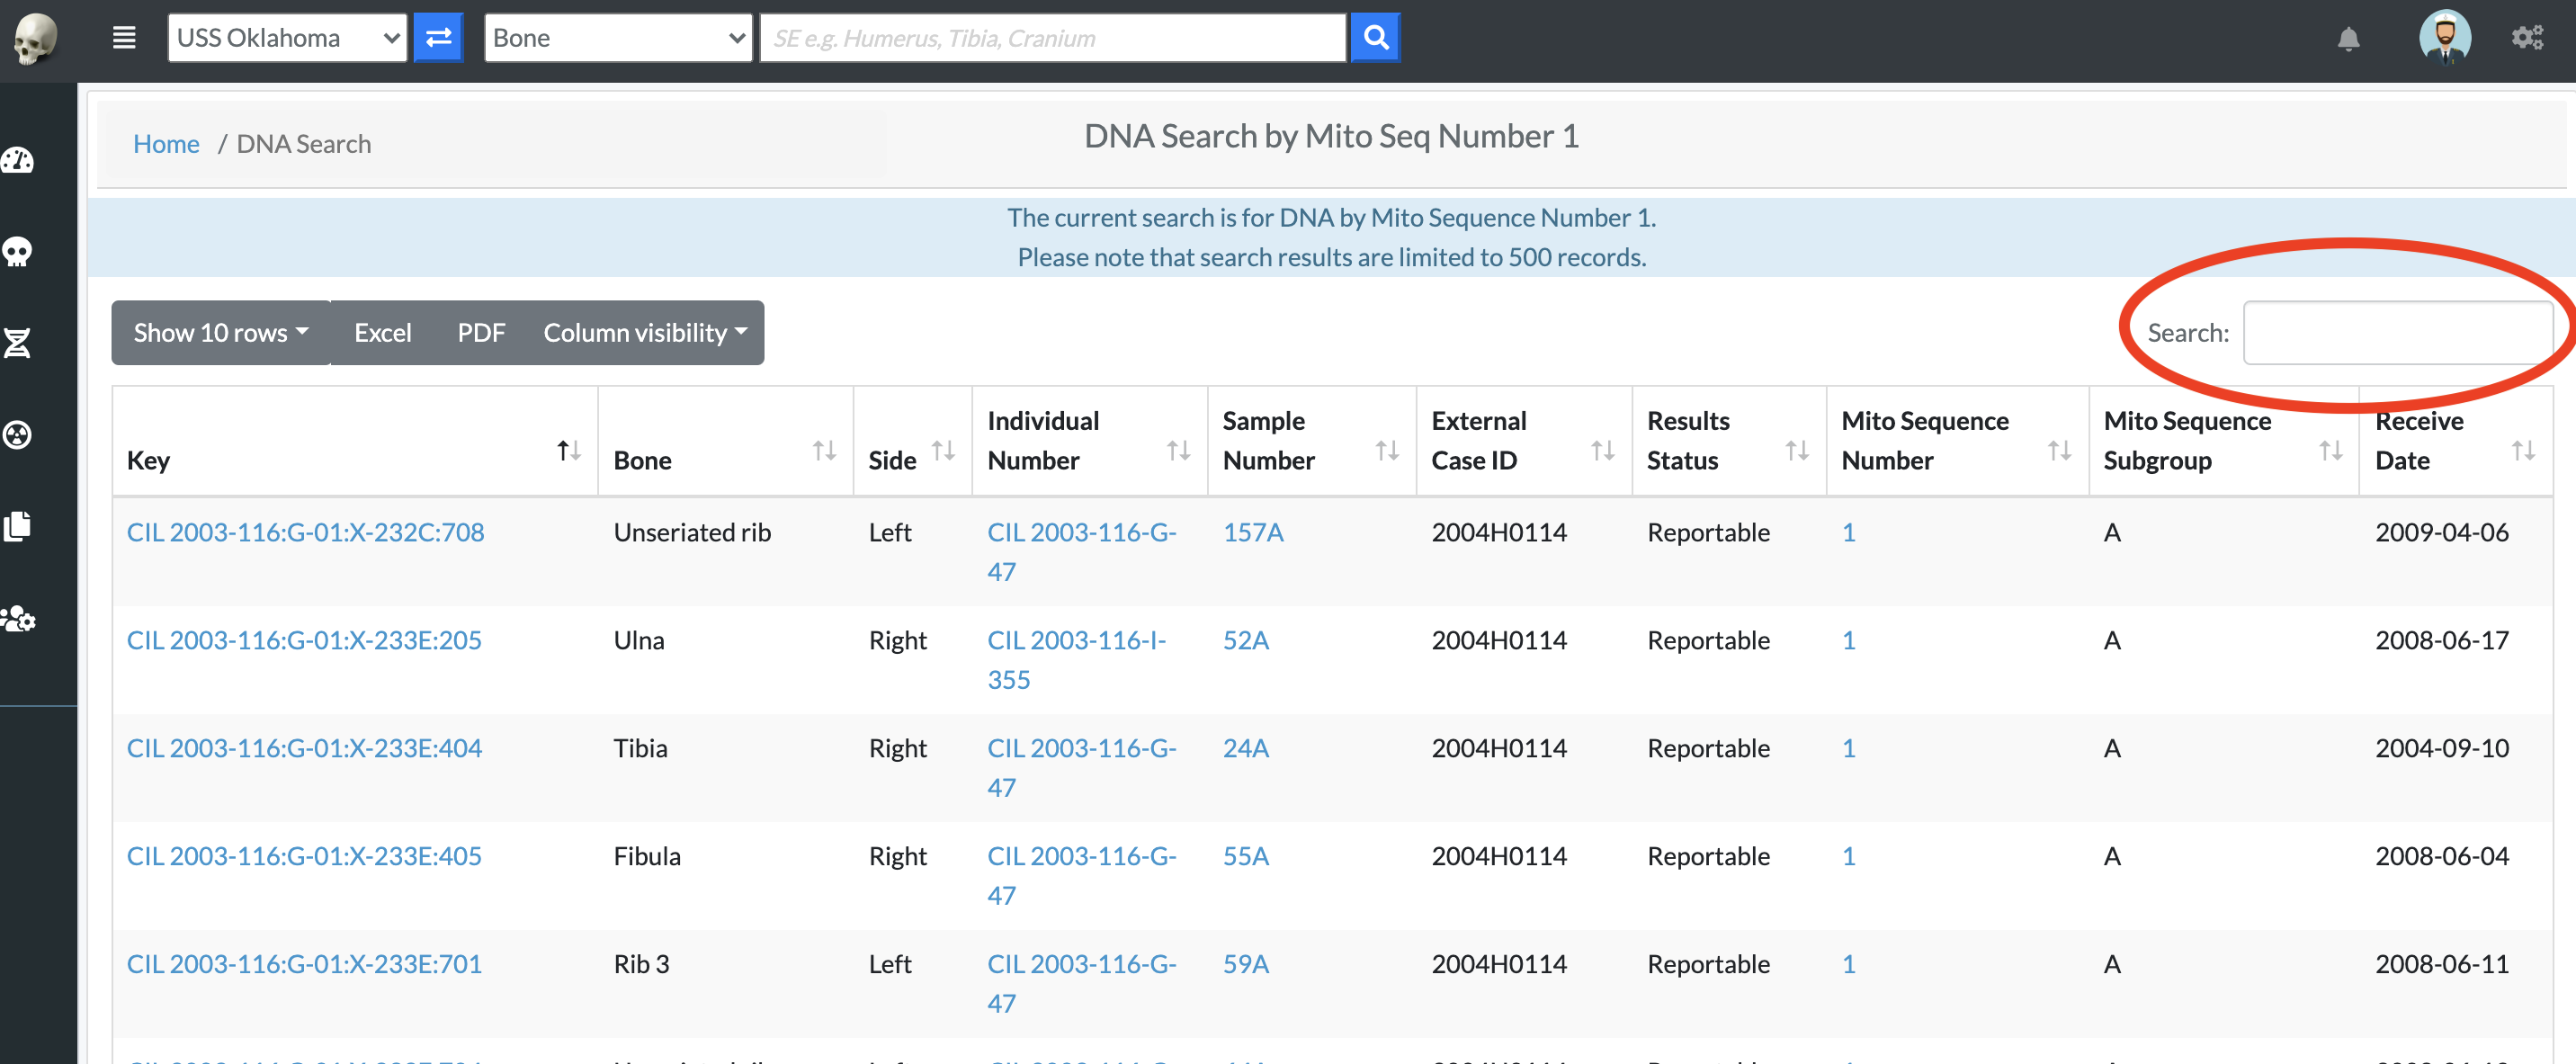This screenshot has height=1064, width=2576.
Task: Open individual number in the Fibula row
Action: 1082,876
